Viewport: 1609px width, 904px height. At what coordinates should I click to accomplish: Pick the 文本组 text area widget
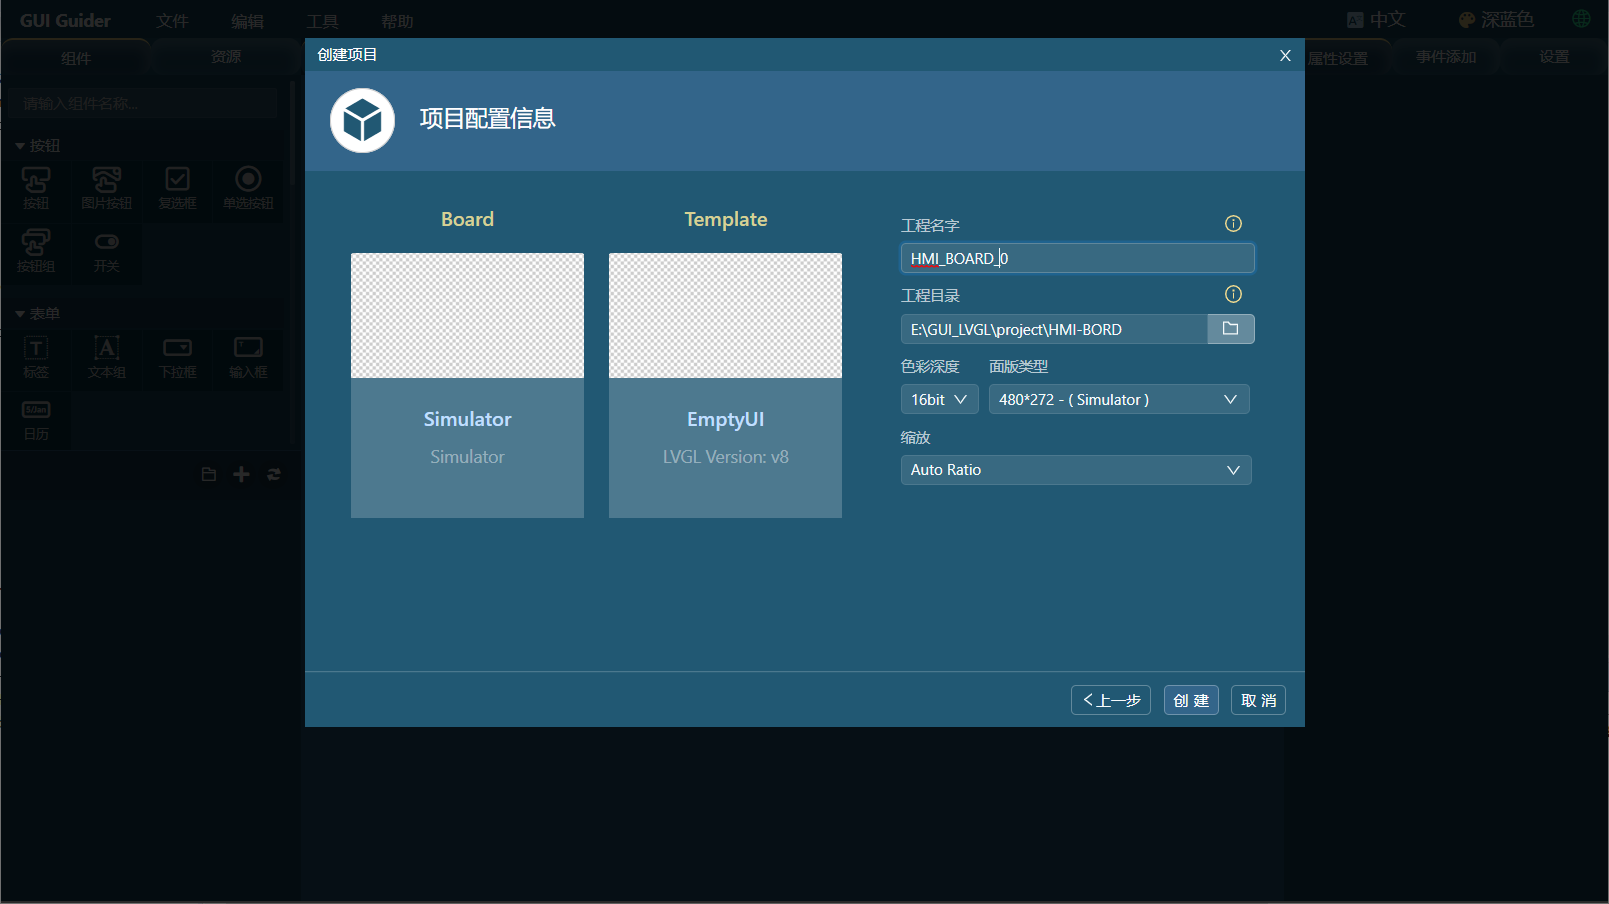point(106,358)
